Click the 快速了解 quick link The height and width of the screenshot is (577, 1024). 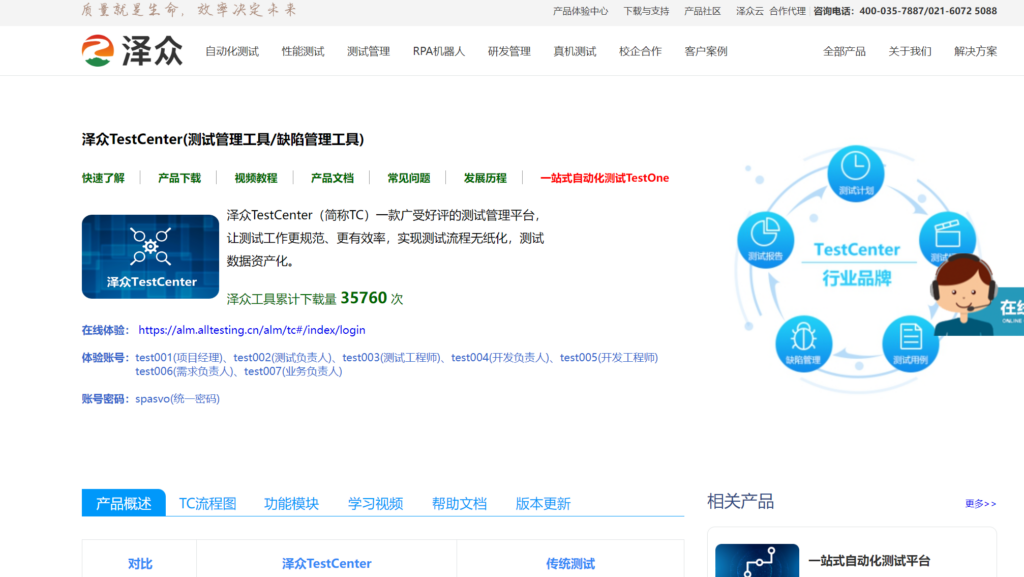pyautogui.click(x=103, y=178)
